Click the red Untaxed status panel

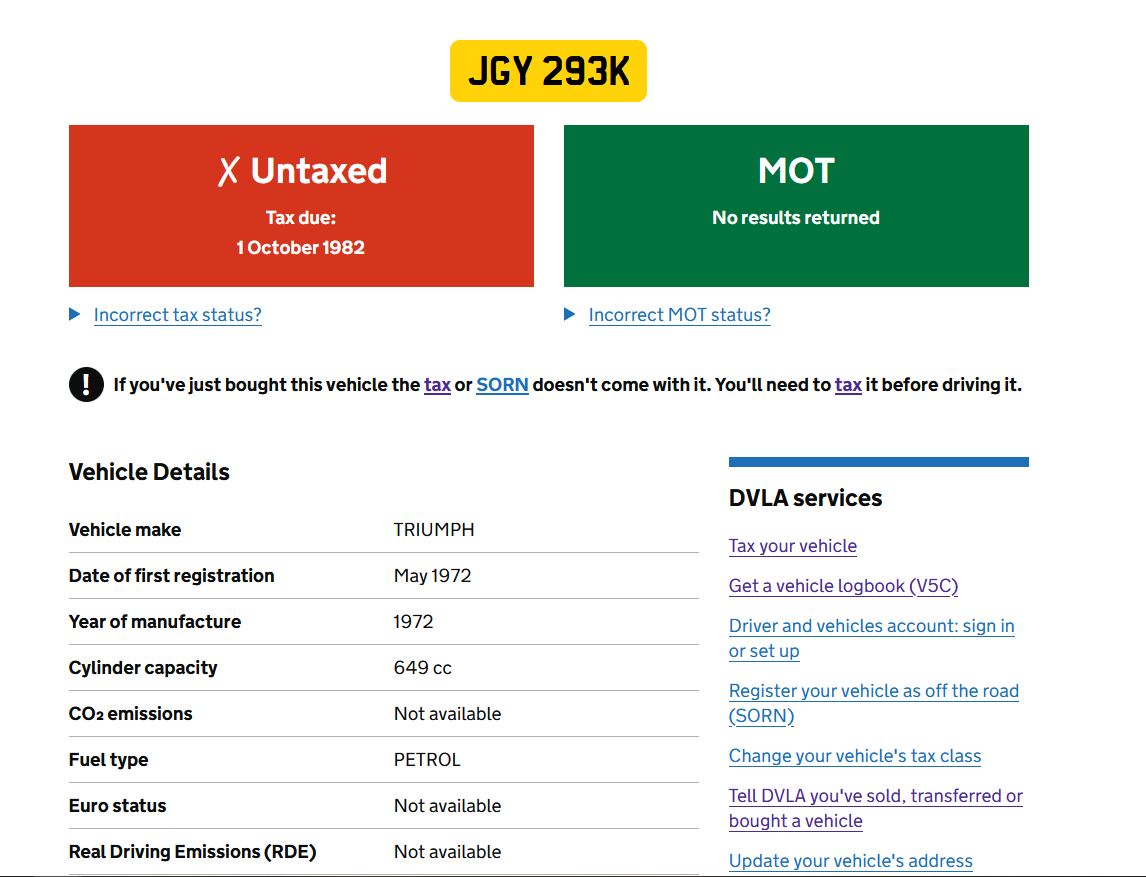pos(301,206)
